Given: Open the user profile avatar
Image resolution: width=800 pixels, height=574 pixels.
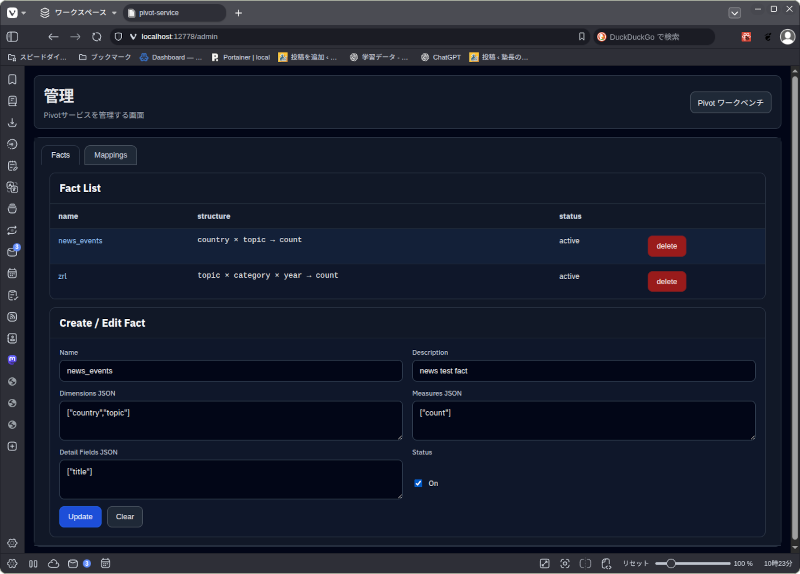Looking at the screenshot, I should coord(787,37).
